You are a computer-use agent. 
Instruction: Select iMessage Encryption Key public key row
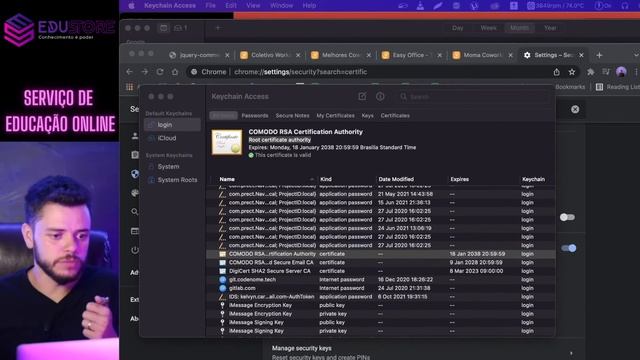coord(380,305)
